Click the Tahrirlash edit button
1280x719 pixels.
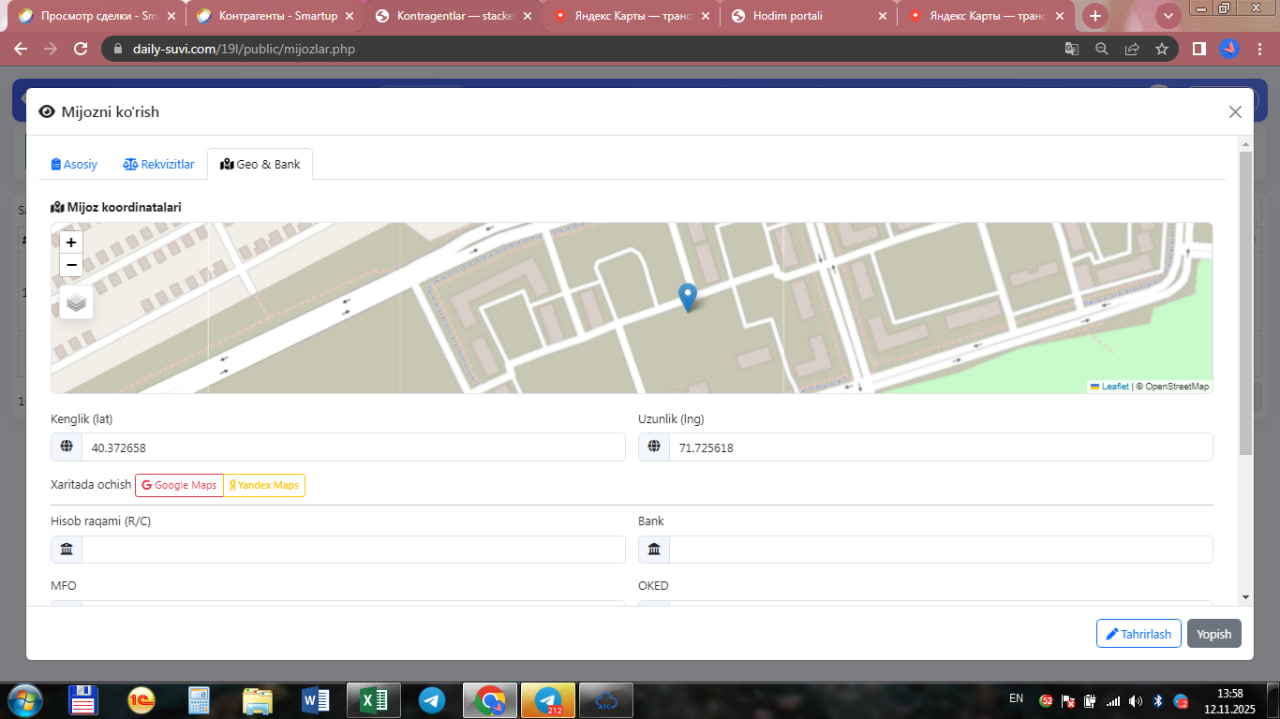coord(1138,634)
